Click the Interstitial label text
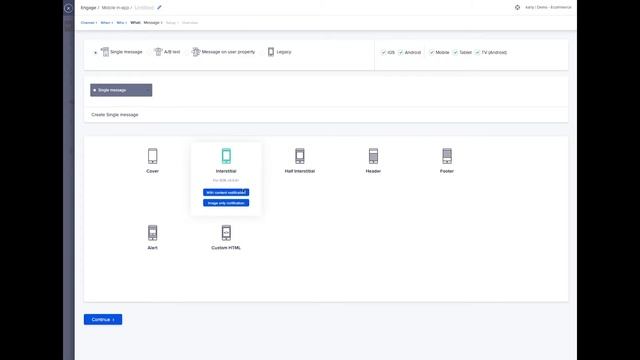640x360 pixels. point(226,171)
